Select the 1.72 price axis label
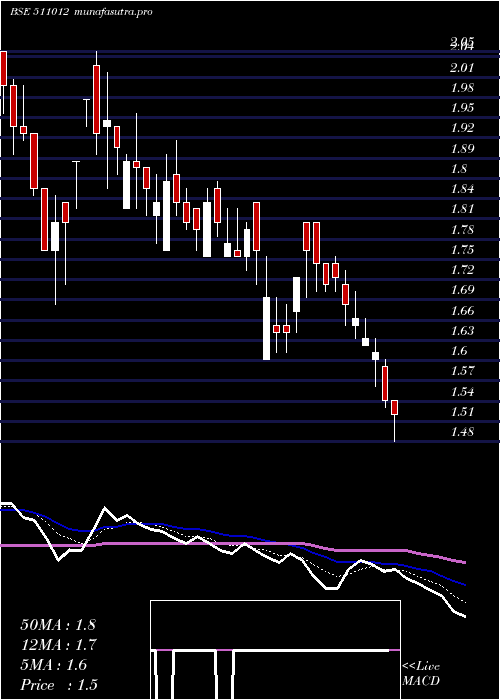Screen dimensions: 500x700 tap(462, 270)
